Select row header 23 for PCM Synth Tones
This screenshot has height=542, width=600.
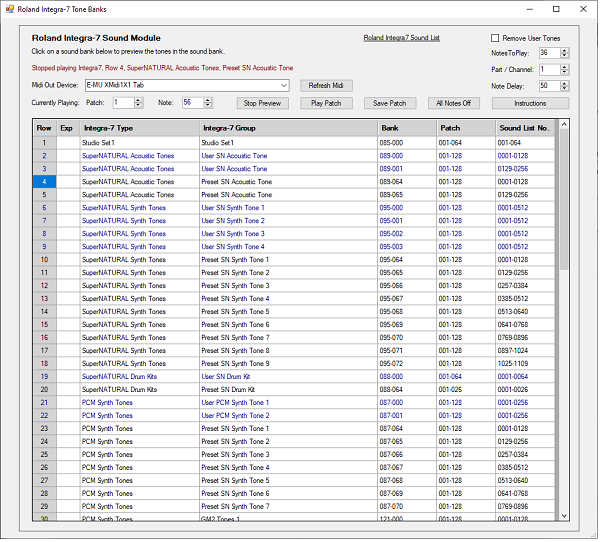(x=44, y=429)
